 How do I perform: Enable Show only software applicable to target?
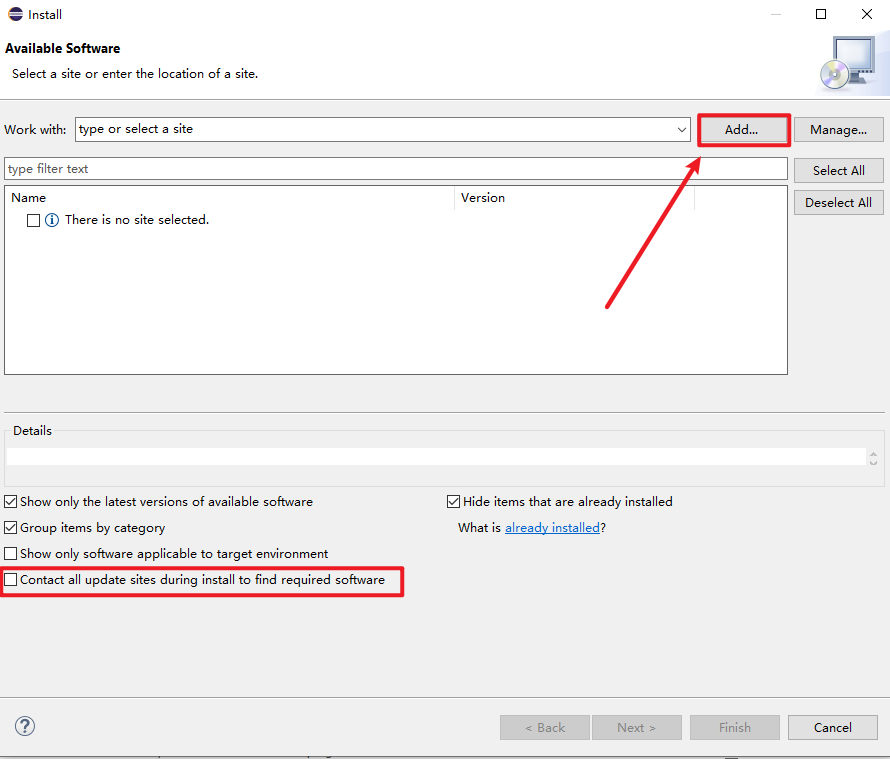(x=11, y=554)
